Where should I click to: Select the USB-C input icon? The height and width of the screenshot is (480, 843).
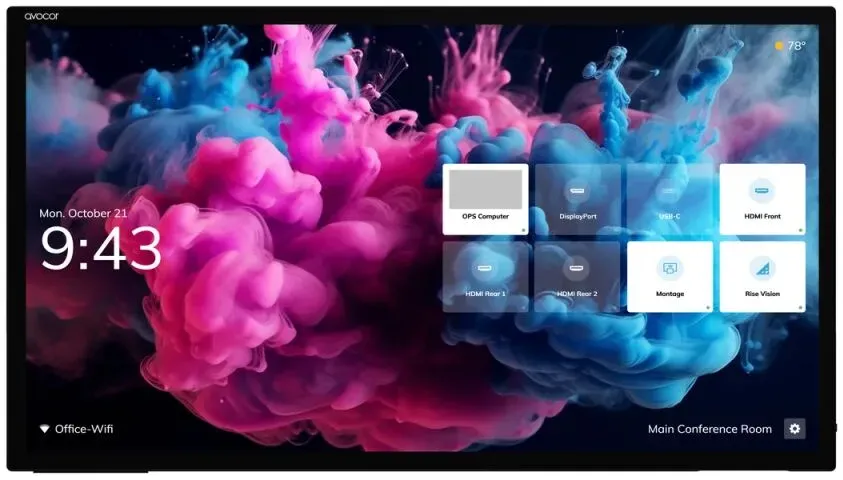[x=669, y=191]
